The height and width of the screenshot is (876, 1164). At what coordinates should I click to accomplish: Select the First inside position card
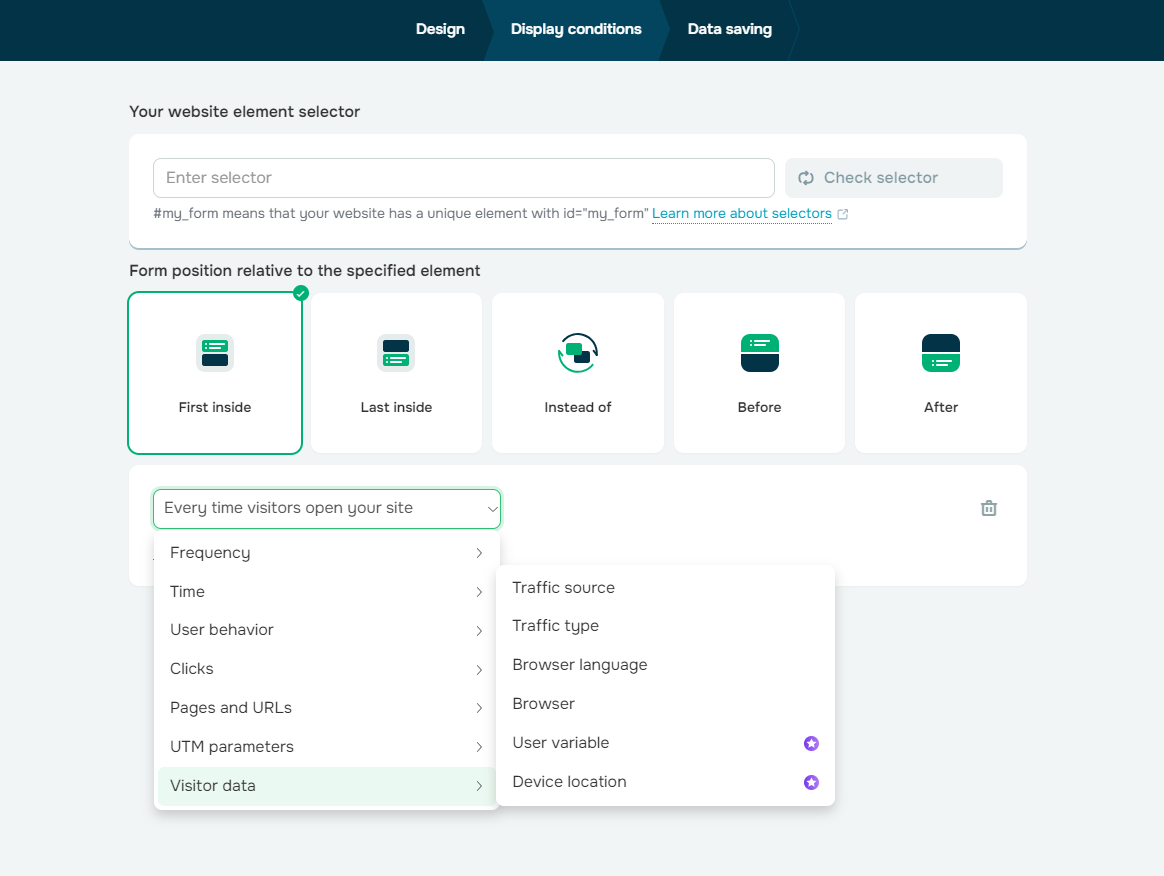click(x=215, y=373)
